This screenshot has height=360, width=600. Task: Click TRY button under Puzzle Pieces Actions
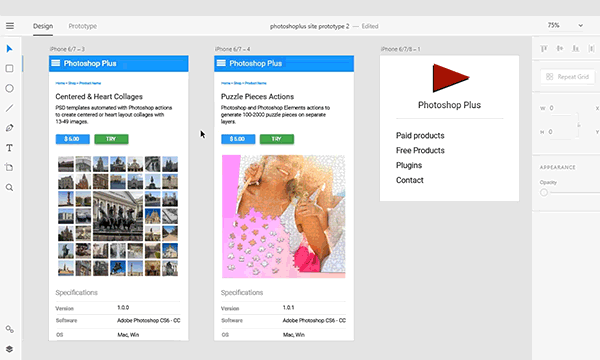click(277, 139)
